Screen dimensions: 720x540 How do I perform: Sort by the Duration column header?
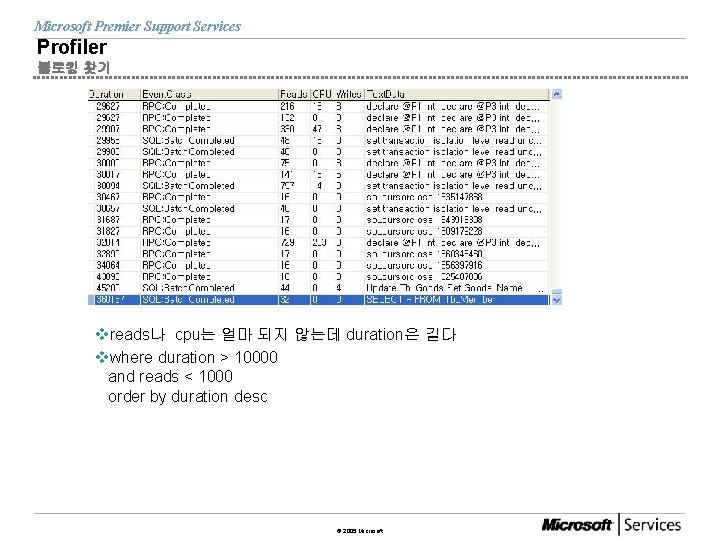tap(114, 94)
